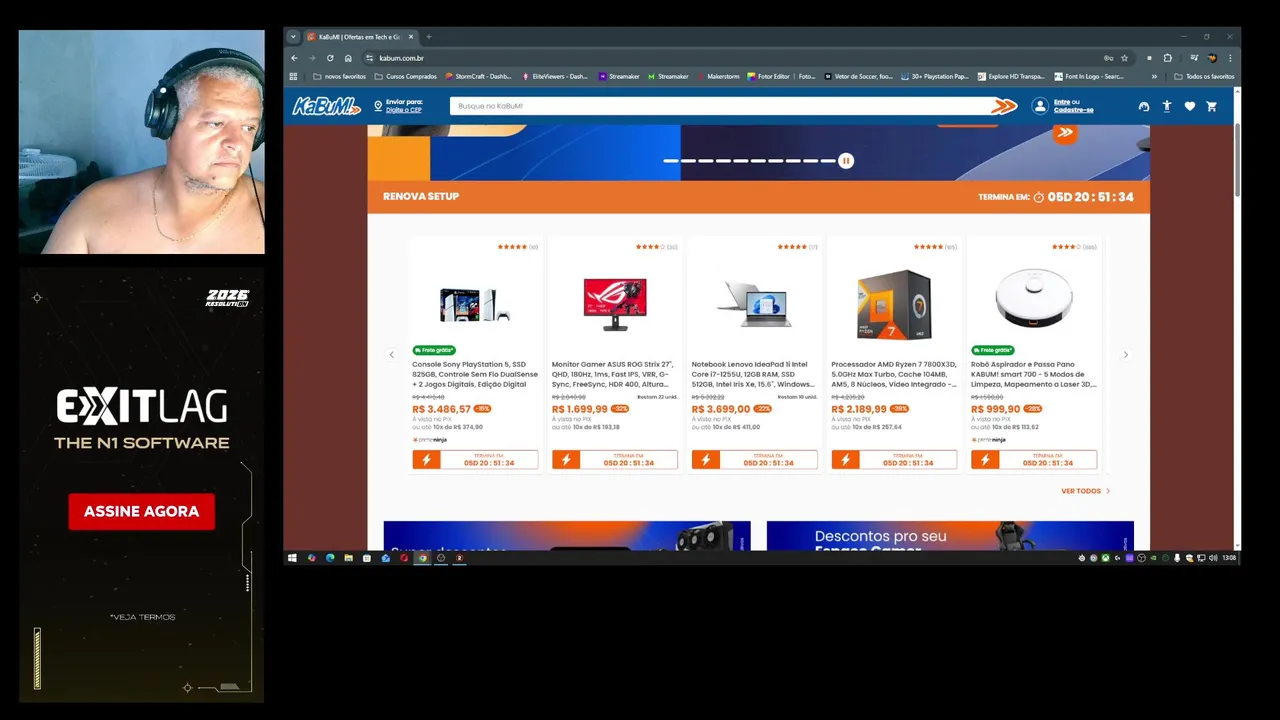1280x720 pixels.
Task: Click price 'R$ 3.486,57' on PlayStation card
Action: (441, 409)
